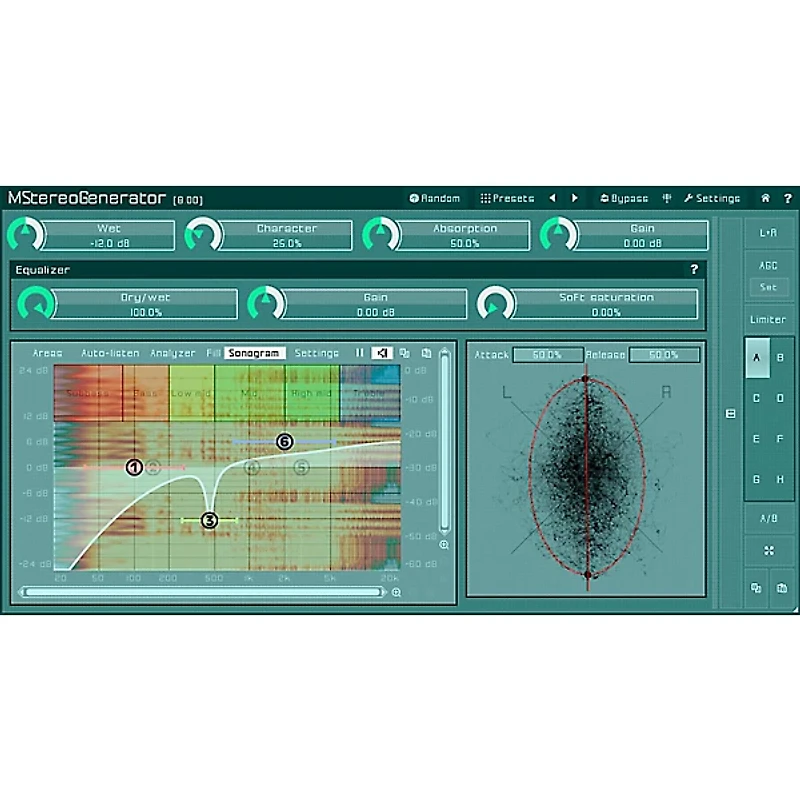The image size is (800, 800).
Task: Toggle Auto-listen in the equalizer
Action: [x=110, y=353]
